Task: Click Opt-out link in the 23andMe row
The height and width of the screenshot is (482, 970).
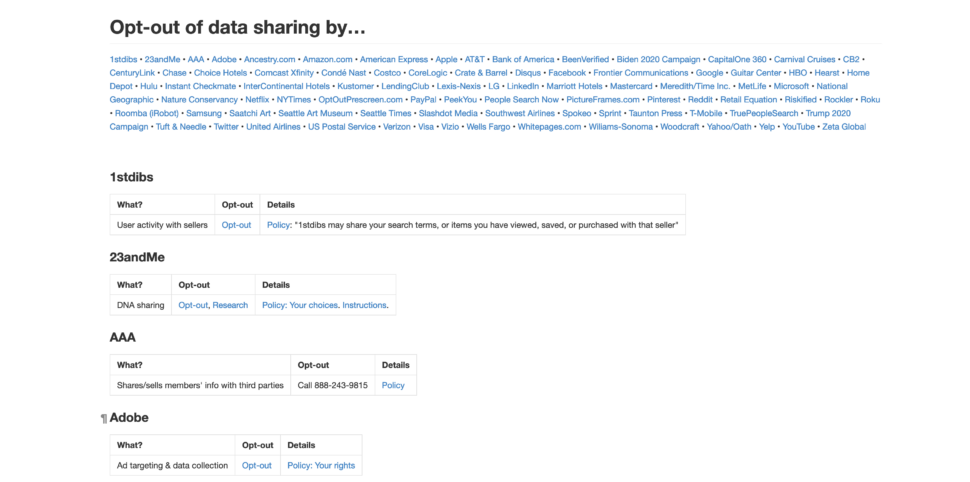Action: (x=193, y=305)
